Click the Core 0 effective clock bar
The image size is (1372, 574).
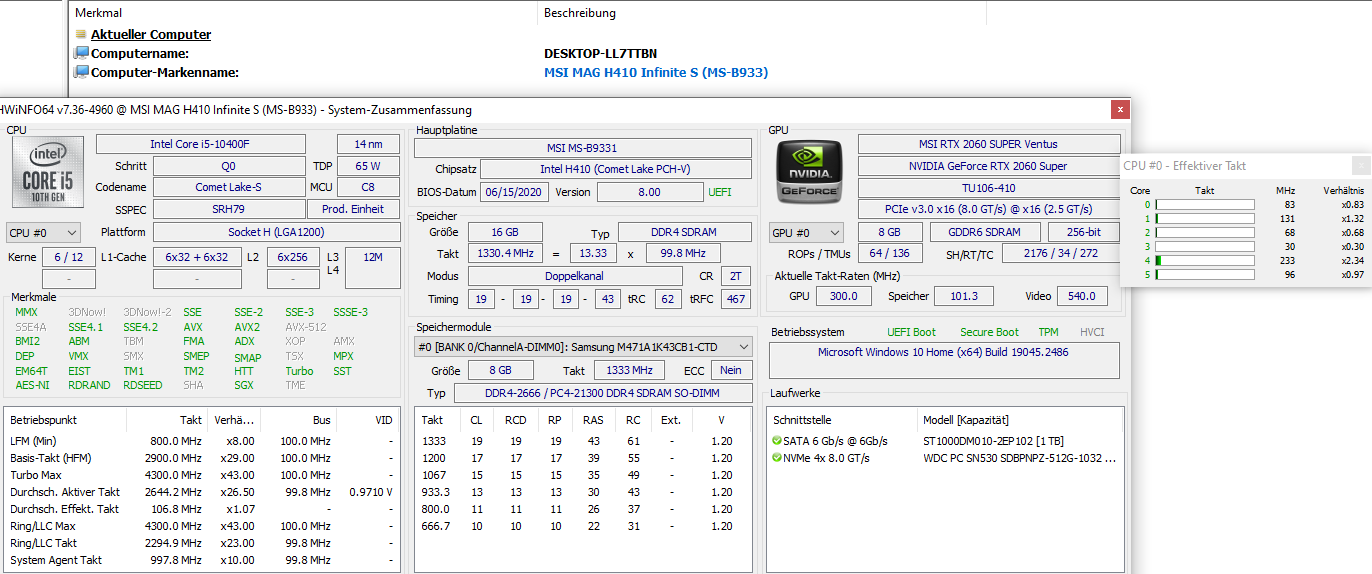tap(1205, 204)
